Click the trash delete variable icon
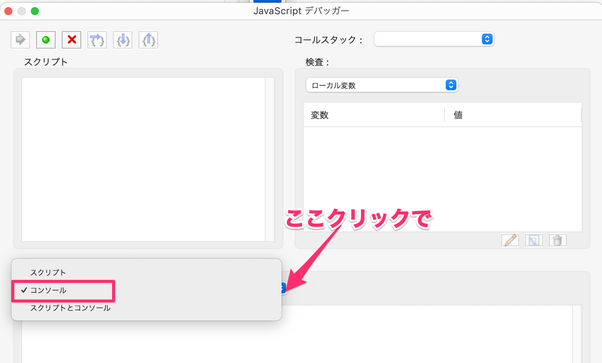This screenshot has height=363, width=602. click(x=557, y=240)
